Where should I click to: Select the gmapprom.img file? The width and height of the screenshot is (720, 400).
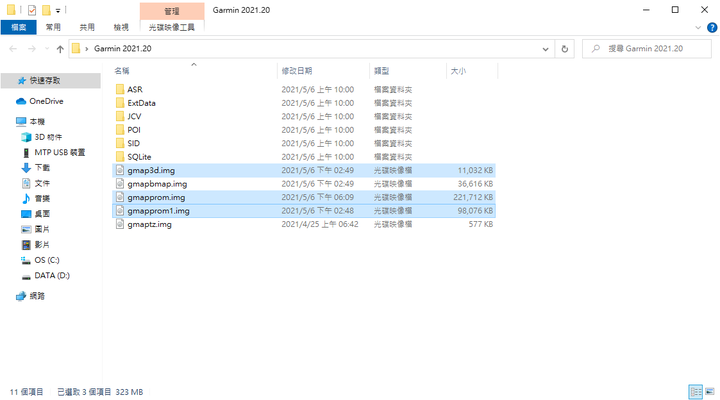pyautogui.click(x=304, y=197)
